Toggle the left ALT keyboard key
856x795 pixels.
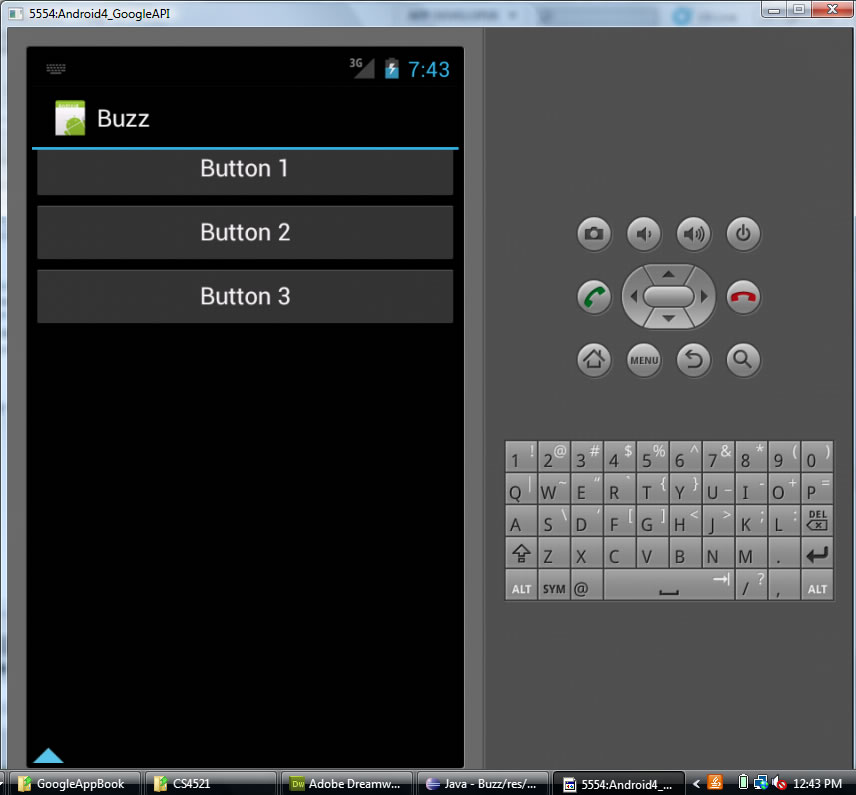click(x=521, y=588)
